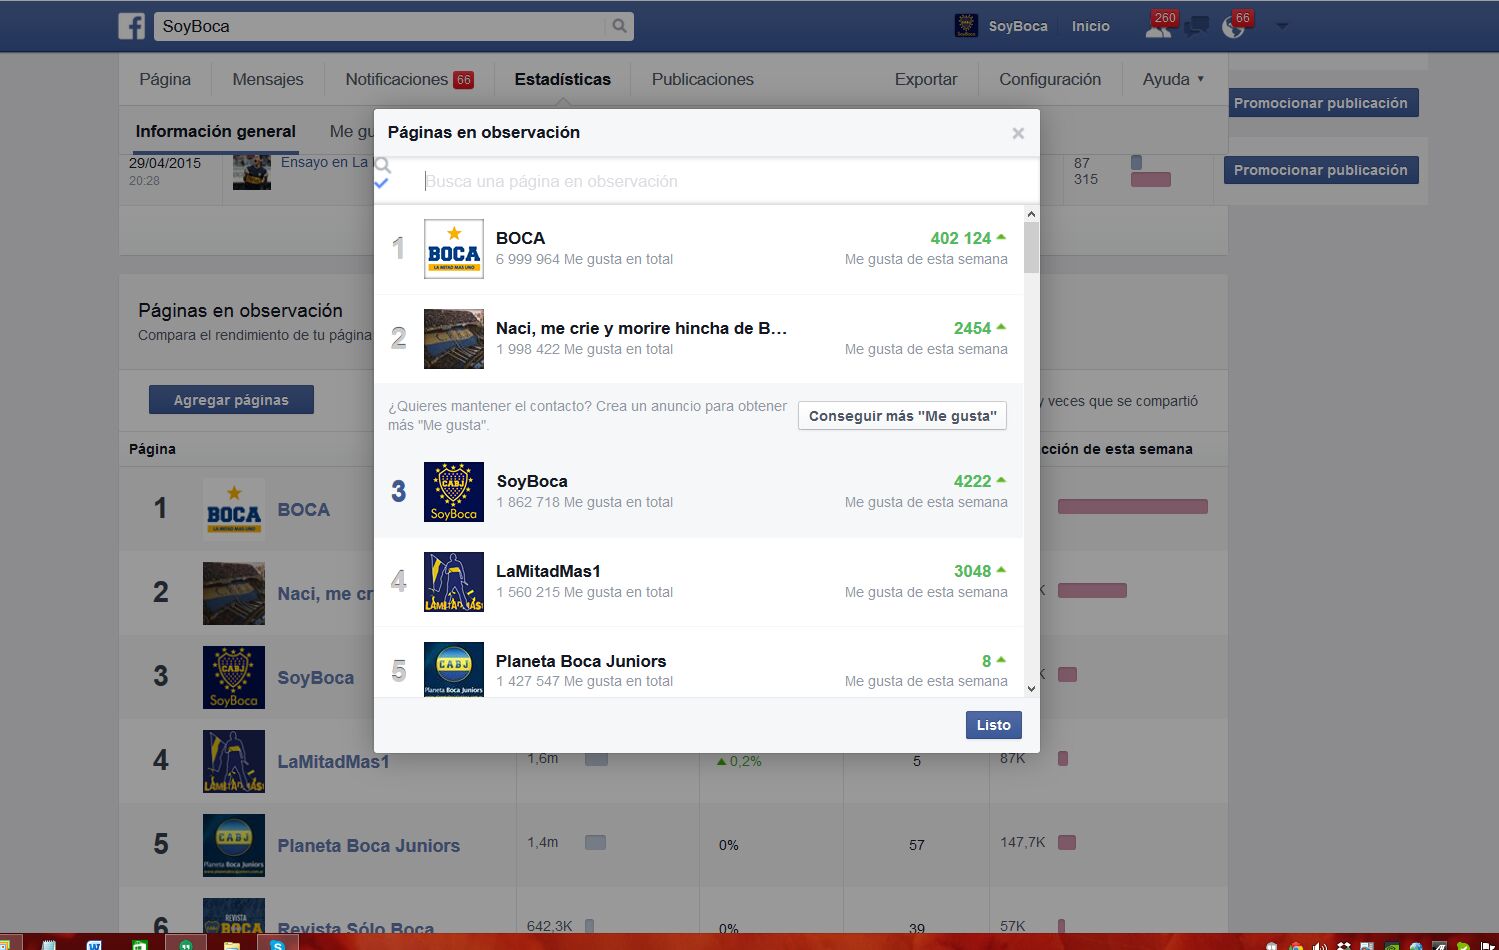This screenshot has height=950, width=1499.
Task: Click the '2454' weekly likes value
Action: (972, 328)
